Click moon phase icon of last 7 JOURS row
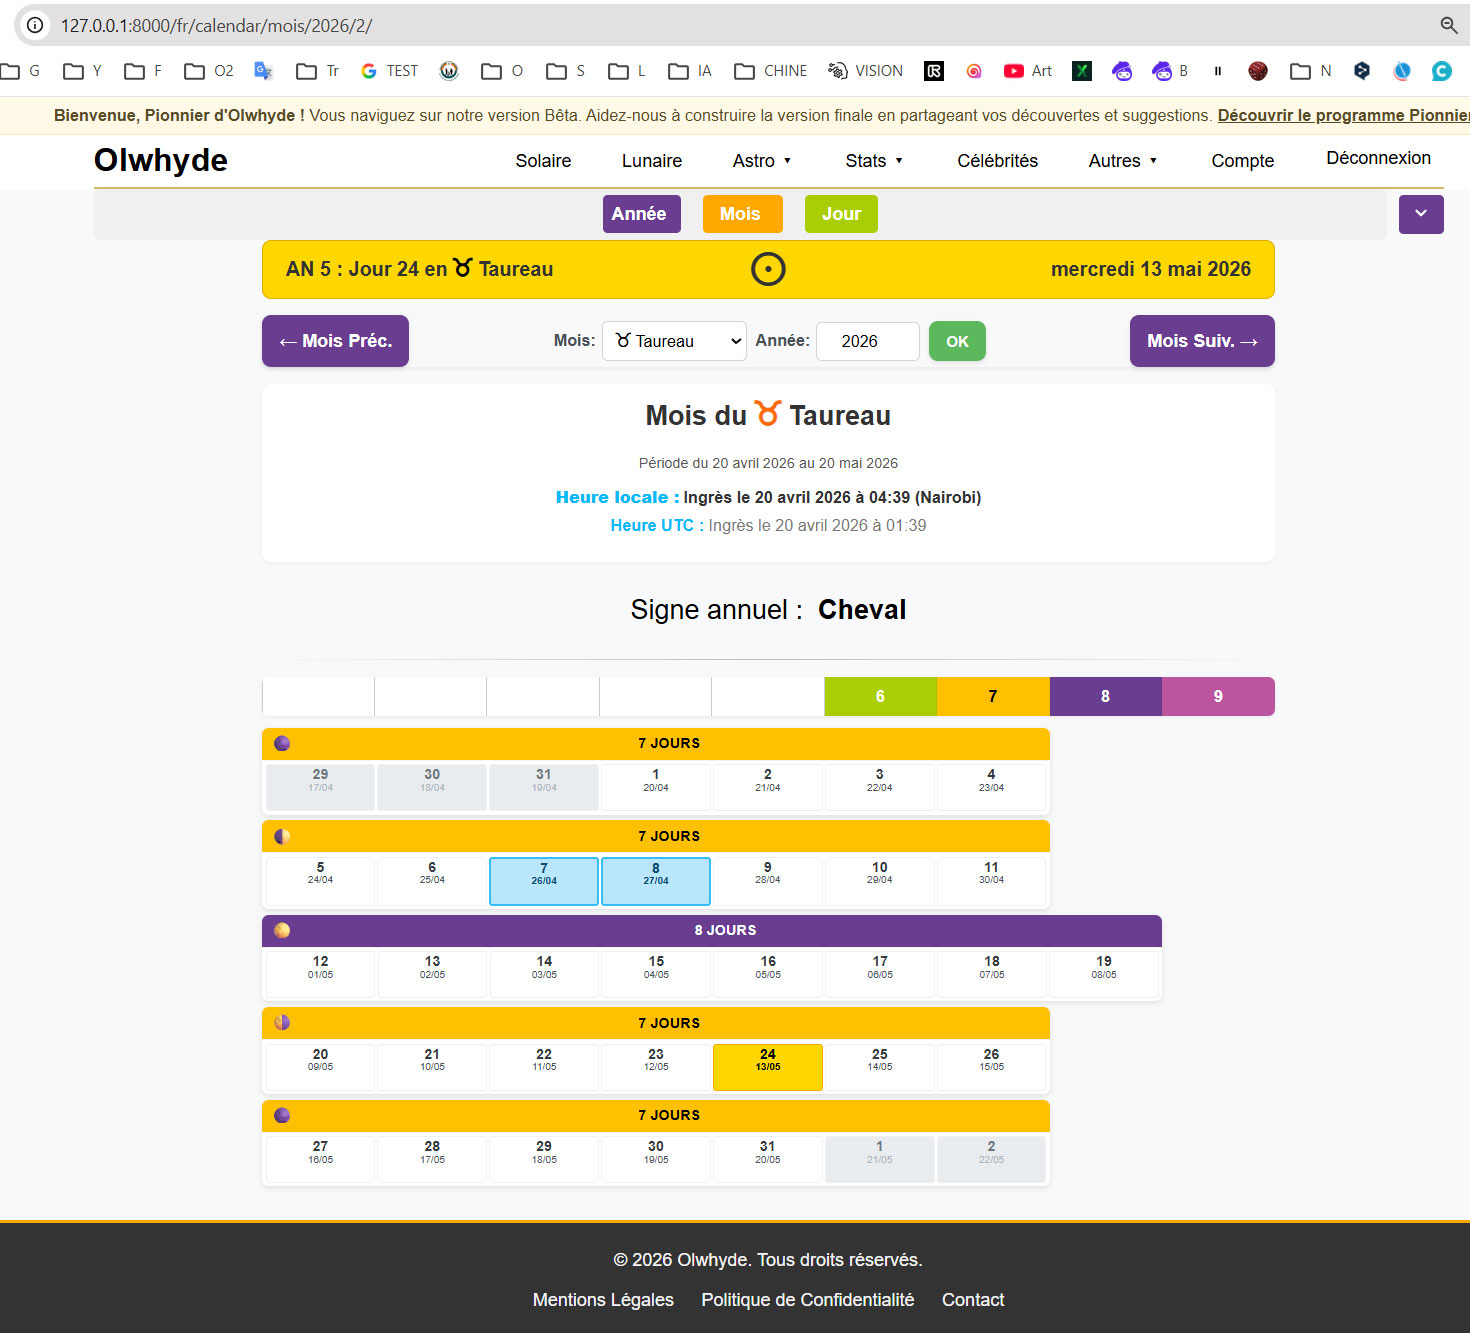Screen dimensions: 1470x1333 click(282, 1115)
